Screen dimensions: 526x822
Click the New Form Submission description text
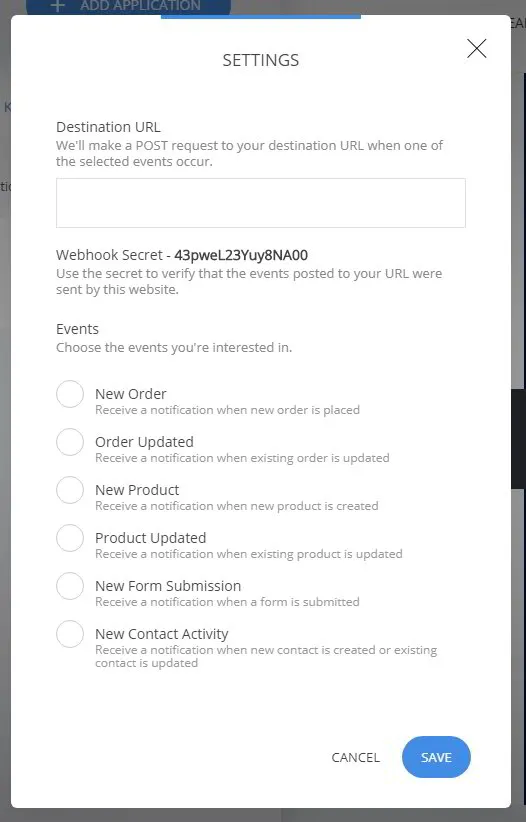227,602
